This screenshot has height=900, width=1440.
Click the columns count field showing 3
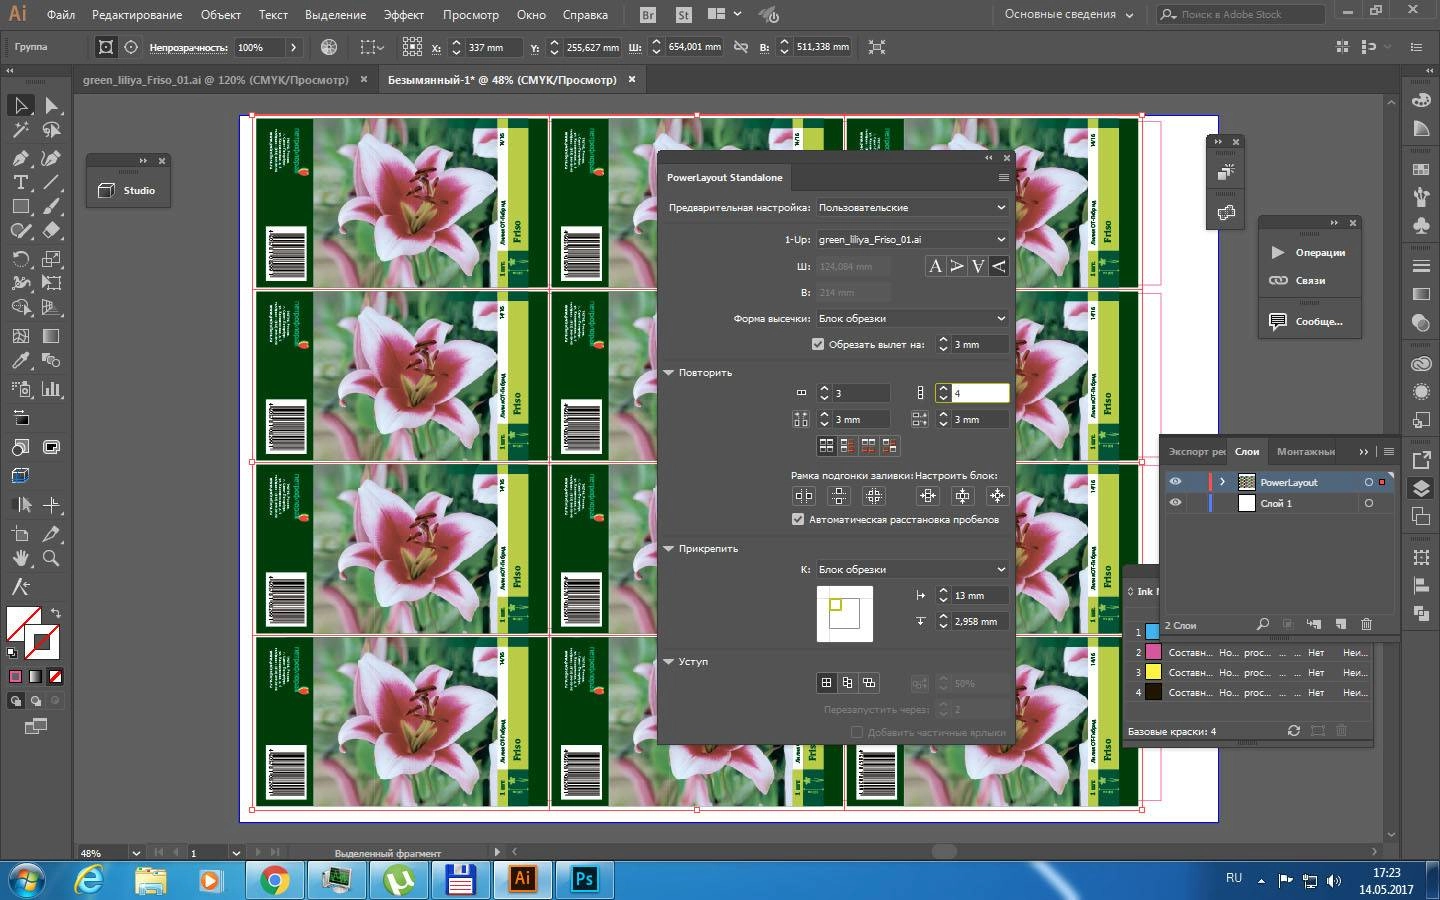pyautogui.click(x=861, y=393)
